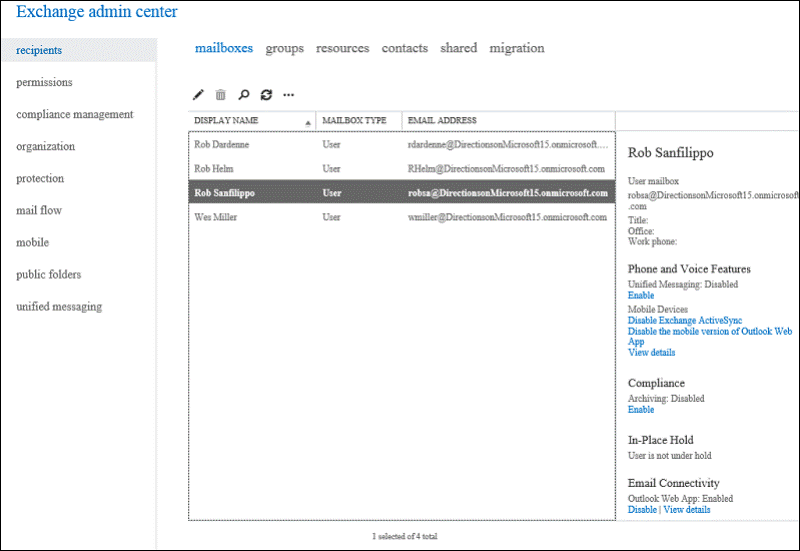Open compliance management section
This screenshot has height=551, width=800.
74,114
